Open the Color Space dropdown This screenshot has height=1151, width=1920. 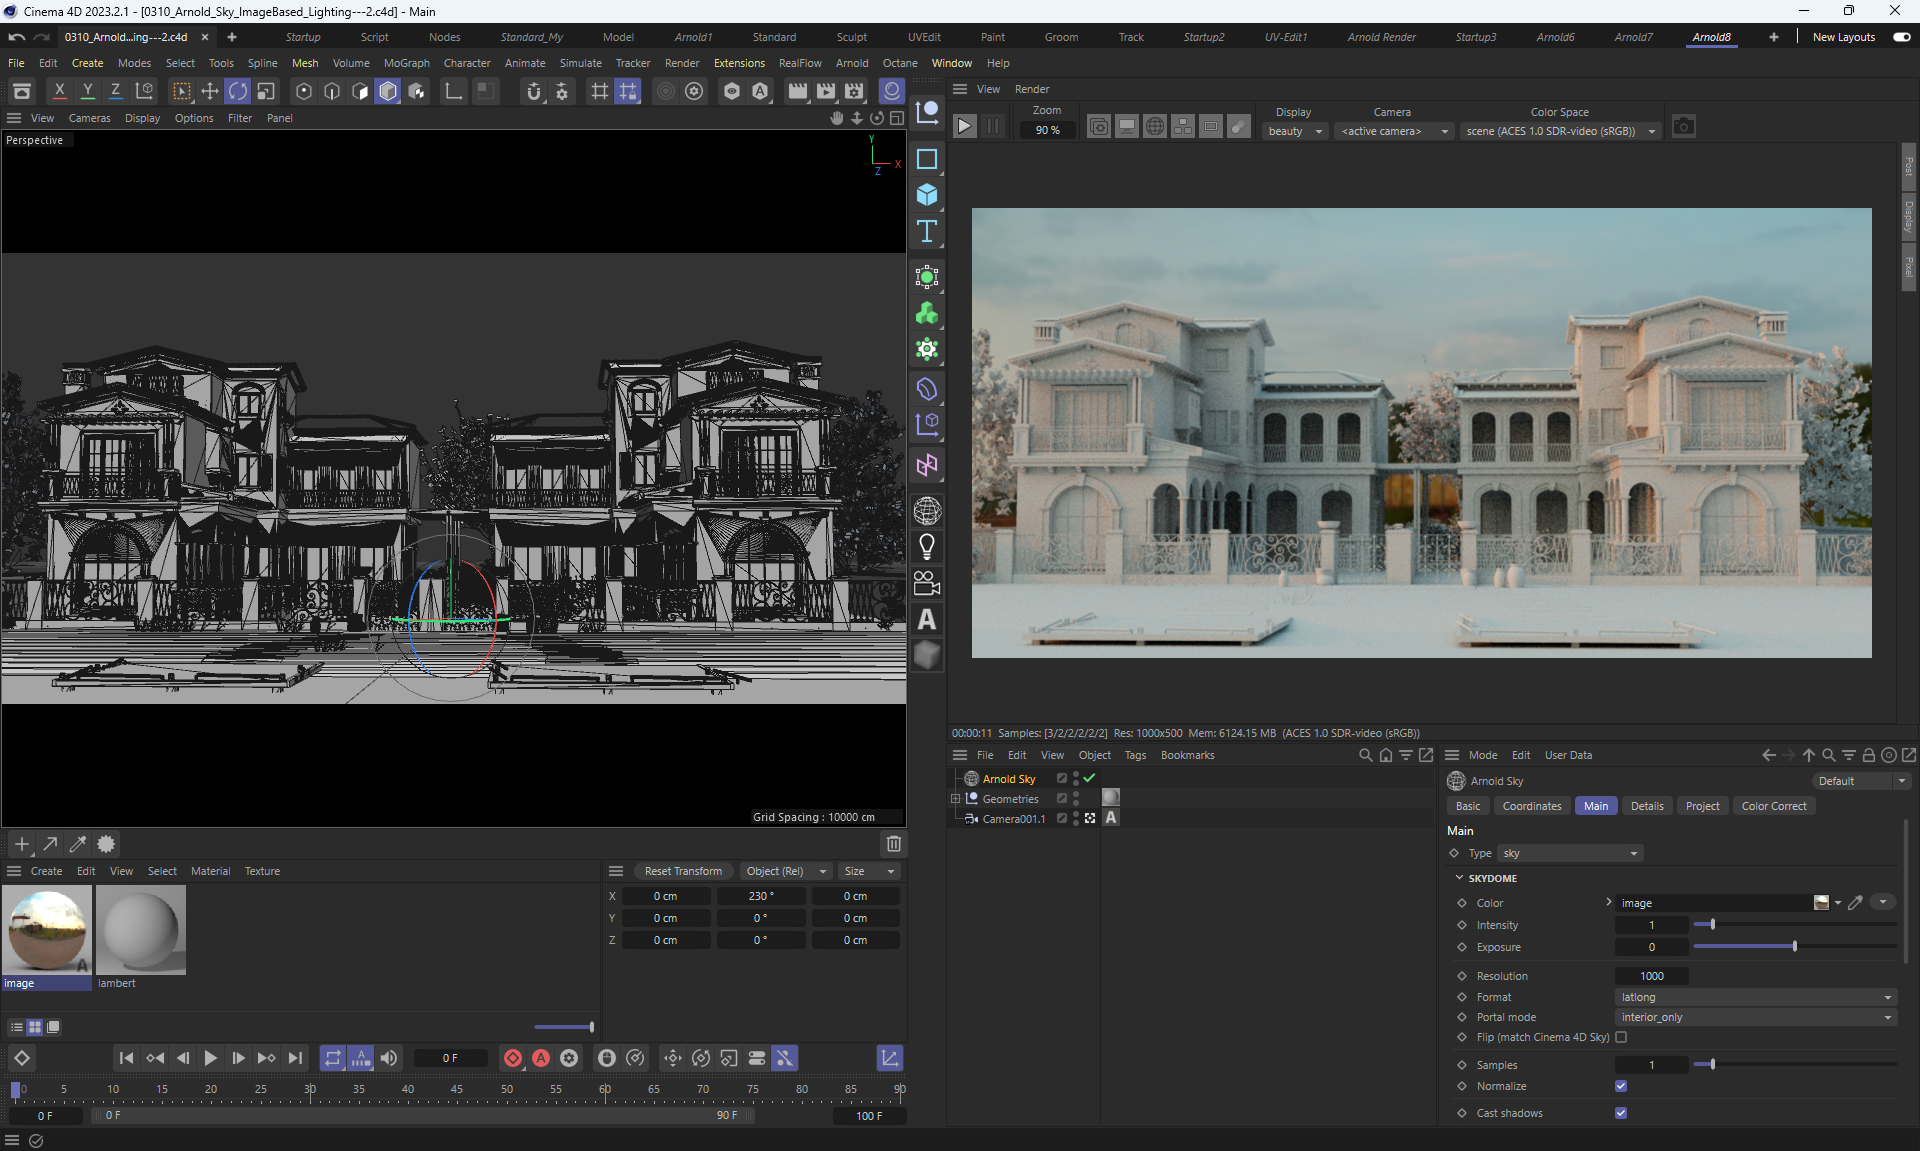[x=1560, y=131]
